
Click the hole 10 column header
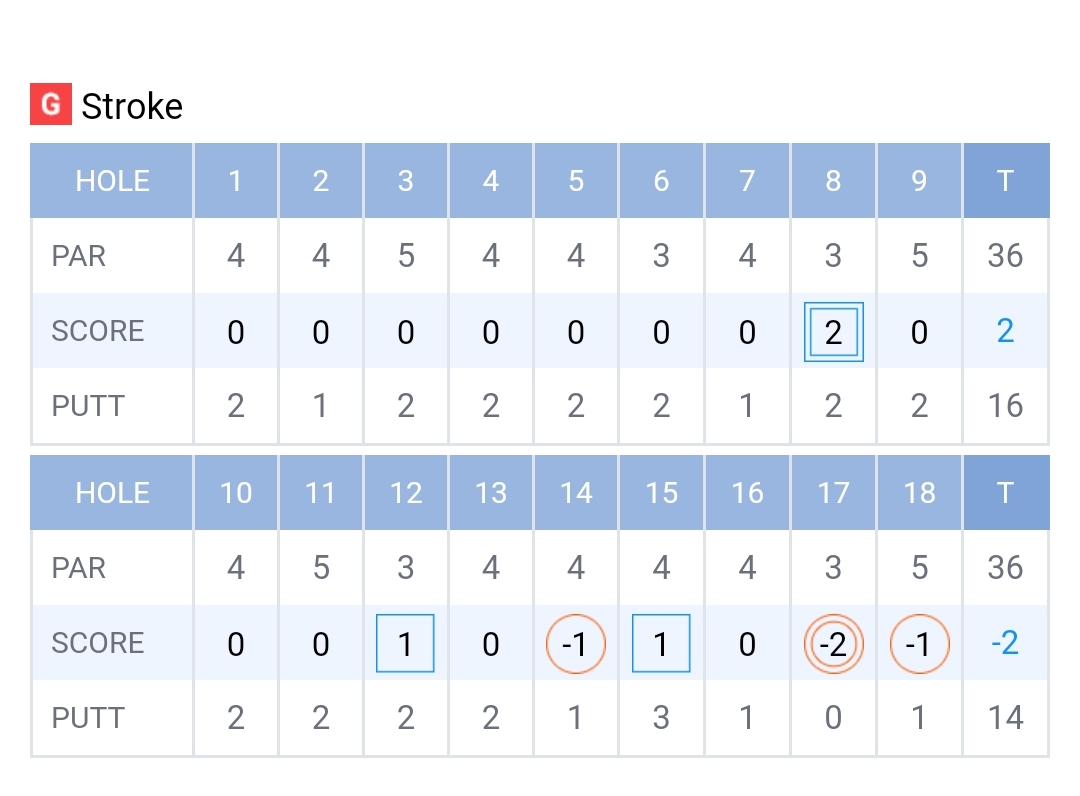click(x=235, y=493)
